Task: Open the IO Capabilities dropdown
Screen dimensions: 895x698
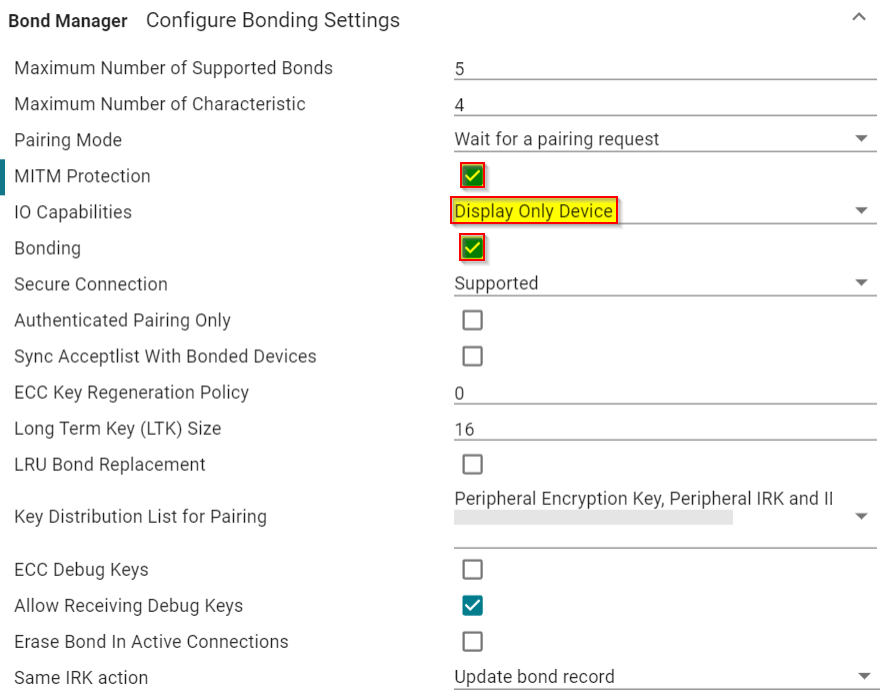Action: (862, 210)
